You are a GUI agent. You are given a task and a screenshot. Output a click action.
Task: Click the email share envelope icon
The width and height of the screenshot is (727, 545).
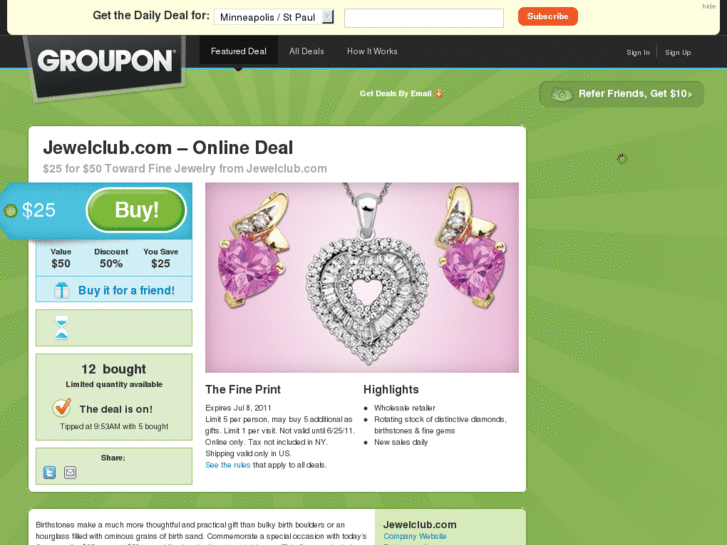(70, 472)
